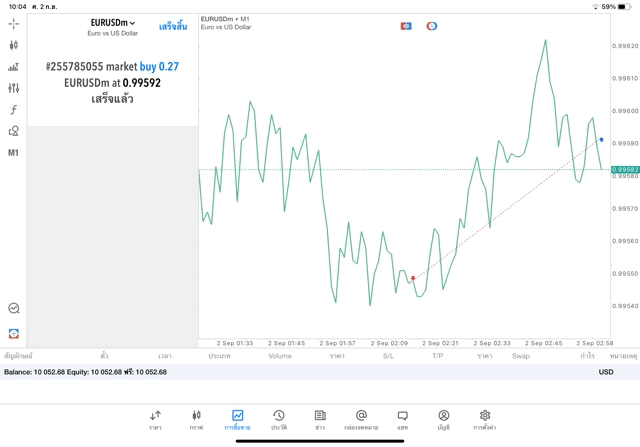Open the การตั้งค่า settings tab
640x447 pixels.
click(485, 420)
